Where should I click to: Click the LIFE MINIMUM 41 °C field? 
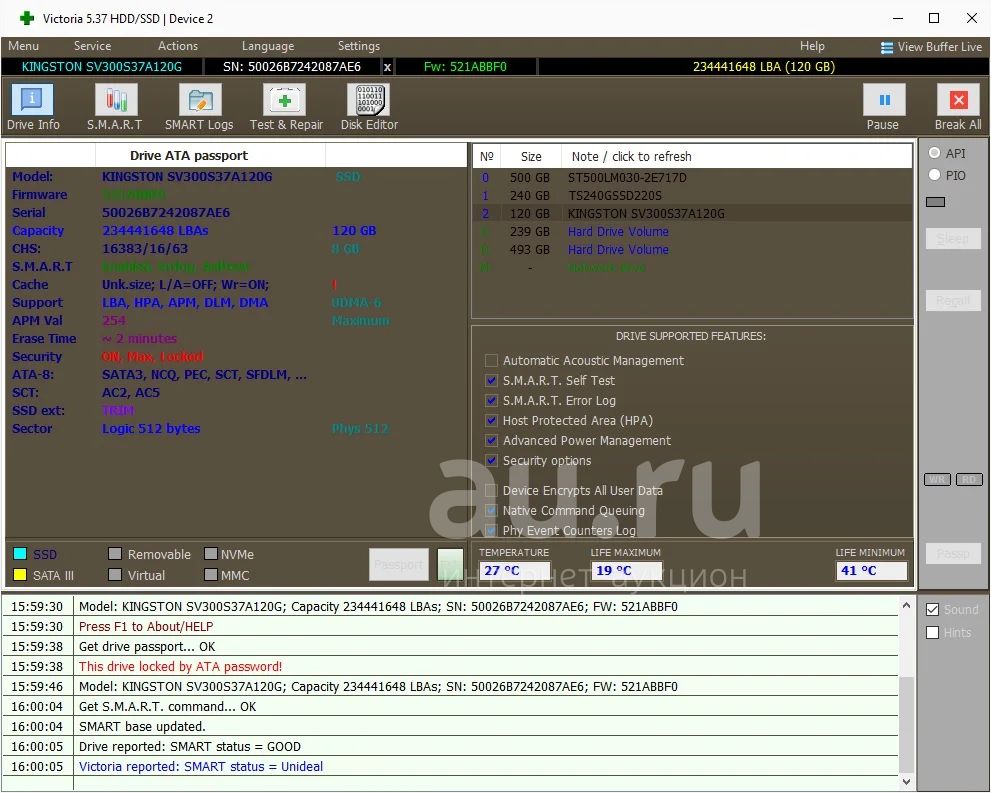(x=871, y=571)
